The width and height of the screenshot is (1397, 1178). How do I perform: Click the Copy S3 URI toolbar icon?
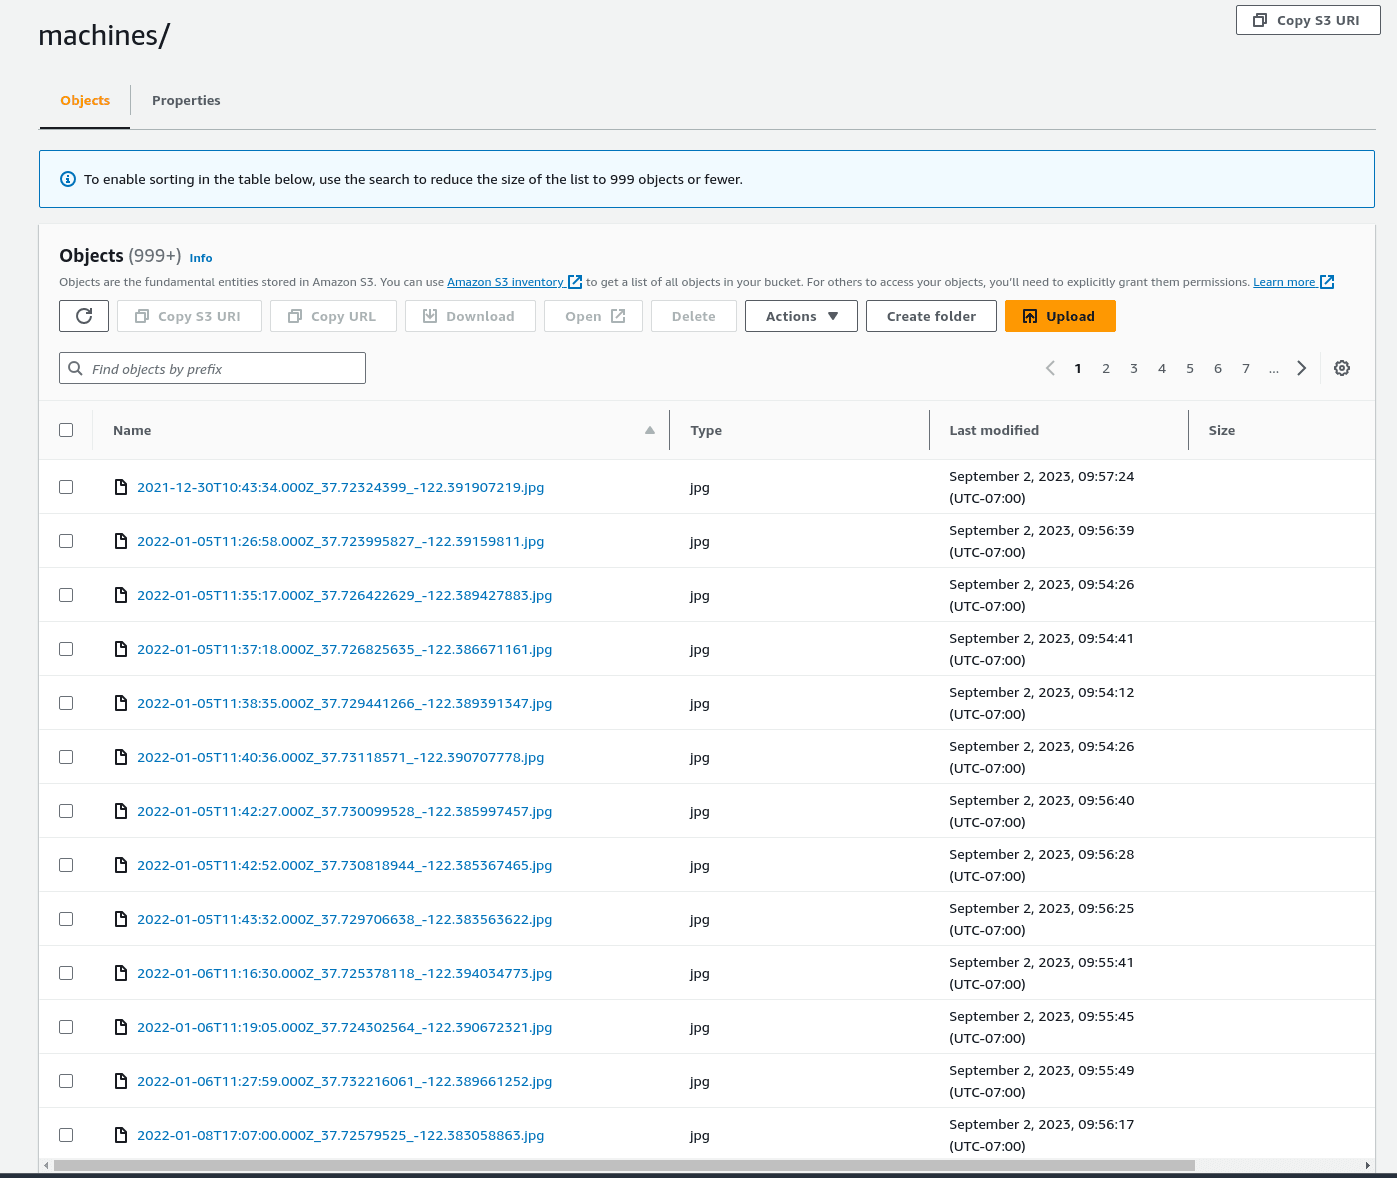(141, 316)
